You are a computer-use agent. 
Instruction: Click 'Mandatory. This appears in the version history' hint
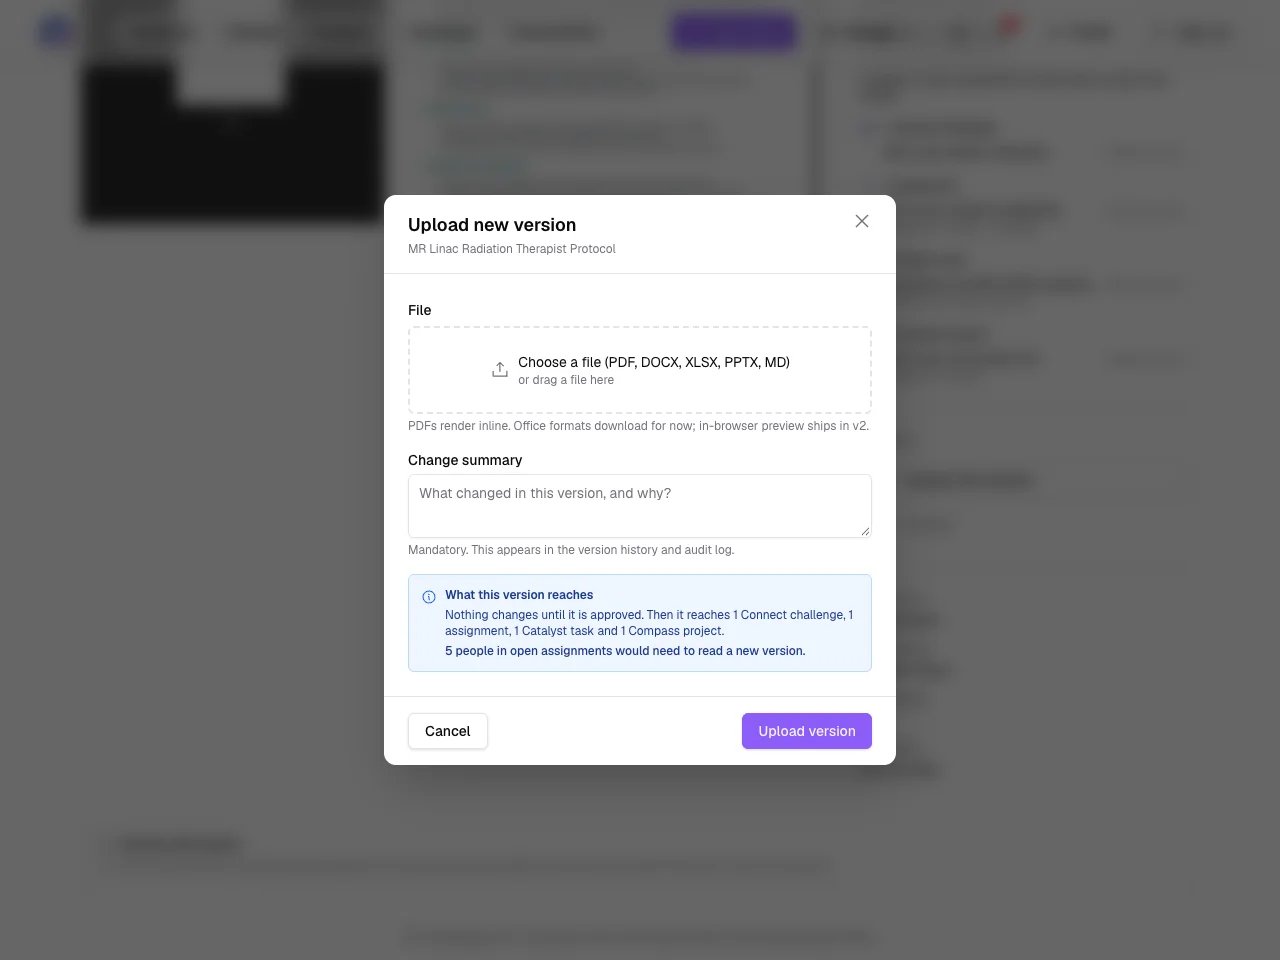click(x=571, y=550)
